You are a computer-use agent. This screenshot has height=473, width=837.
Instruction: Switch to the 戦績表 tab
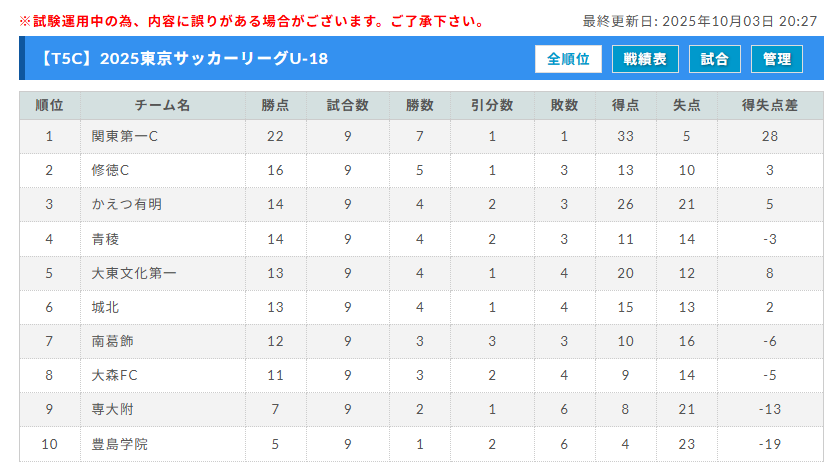tap(645, 59)
